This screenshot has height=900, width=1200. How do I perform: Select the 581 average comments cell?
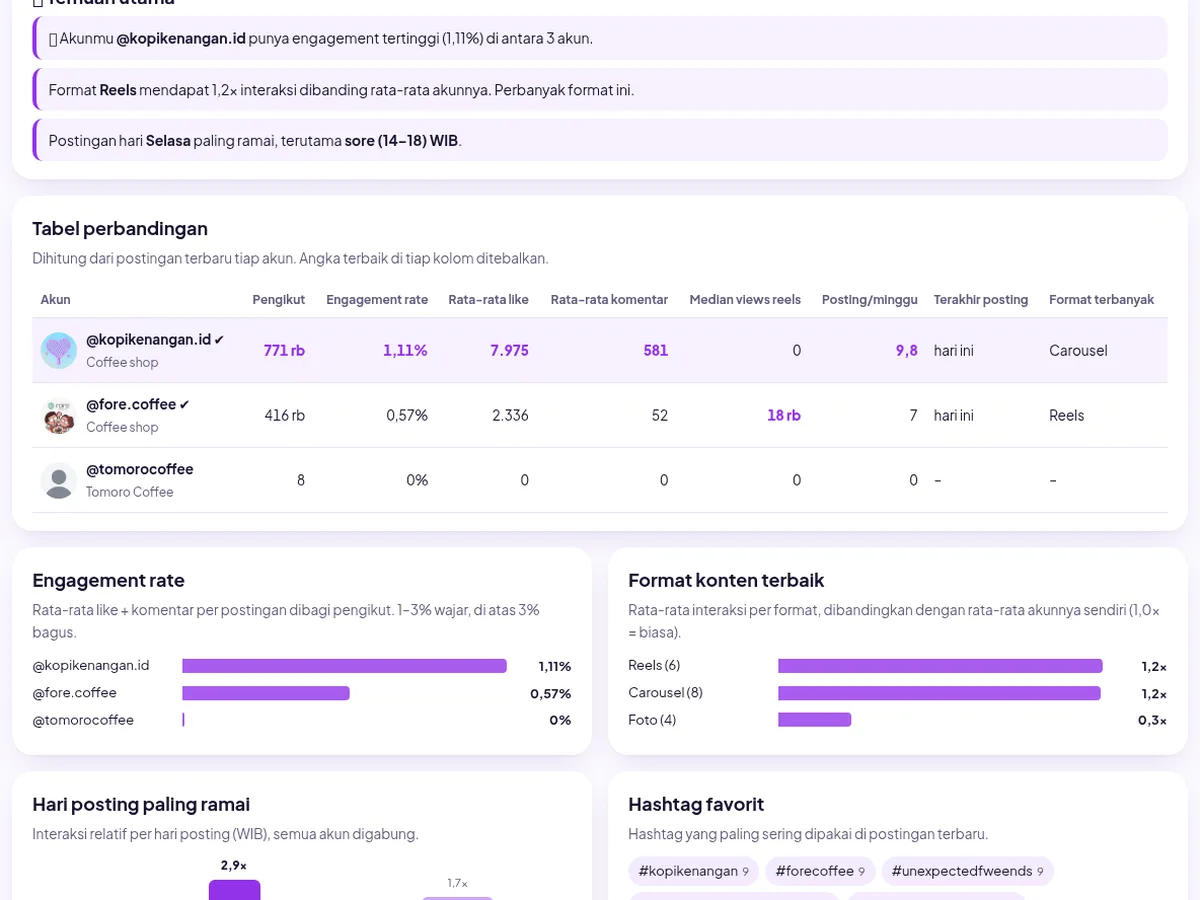click(656, 351)
